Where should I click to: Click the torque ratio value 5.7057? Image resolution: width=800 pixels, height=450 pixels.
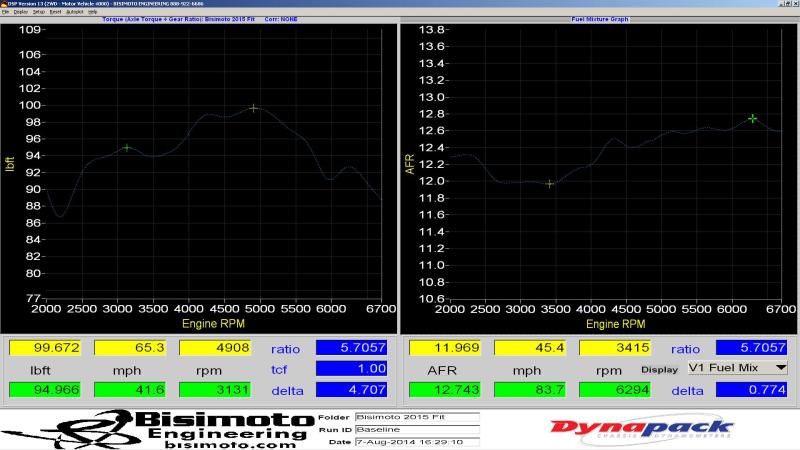pyautogui.click(x=352, y=347)
